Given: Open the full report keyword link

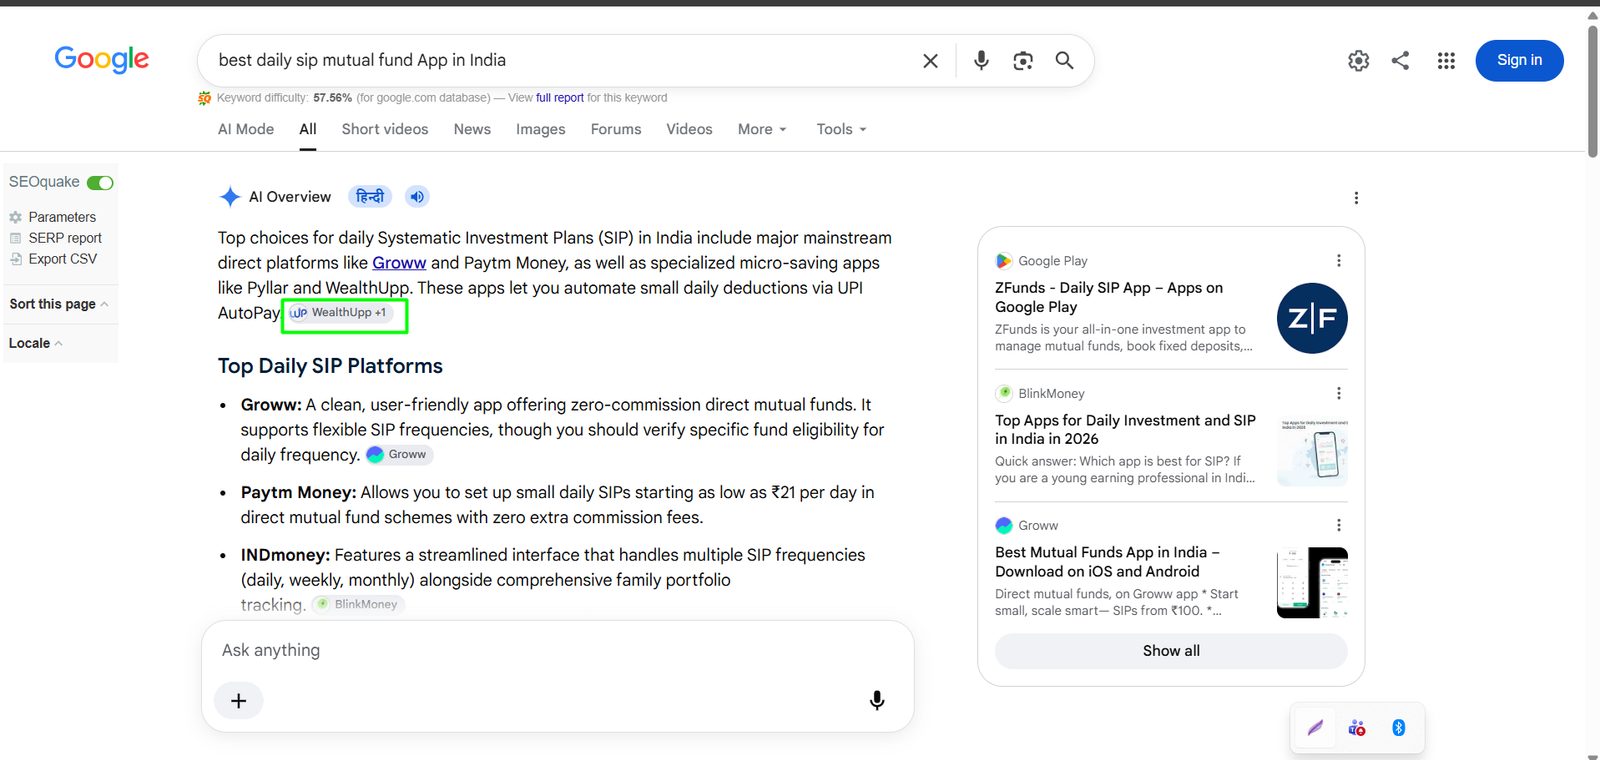Looking at the screenshot, I should pos(560,98).
